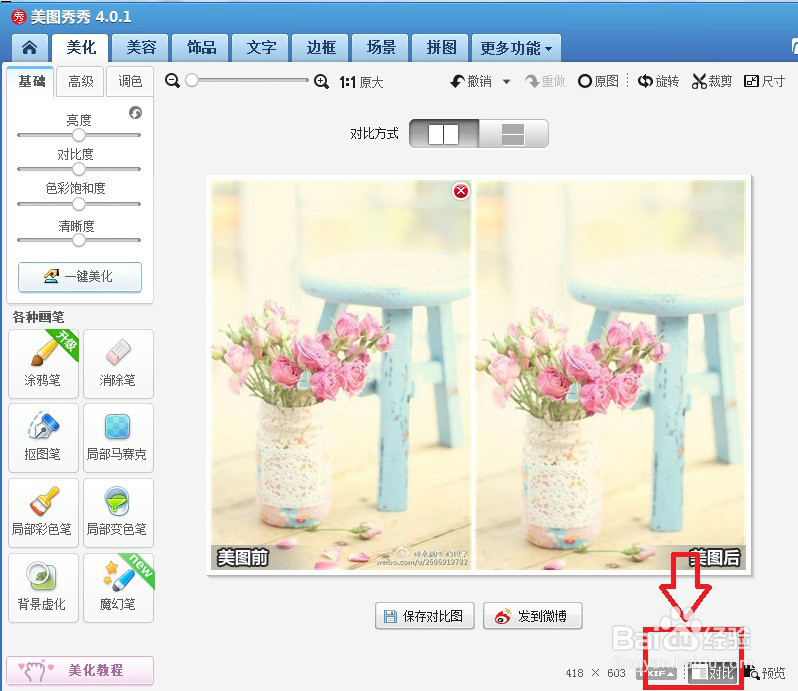Click the 保存对比图 button
This screenshot has width=798, height=691.
(425, 616)
